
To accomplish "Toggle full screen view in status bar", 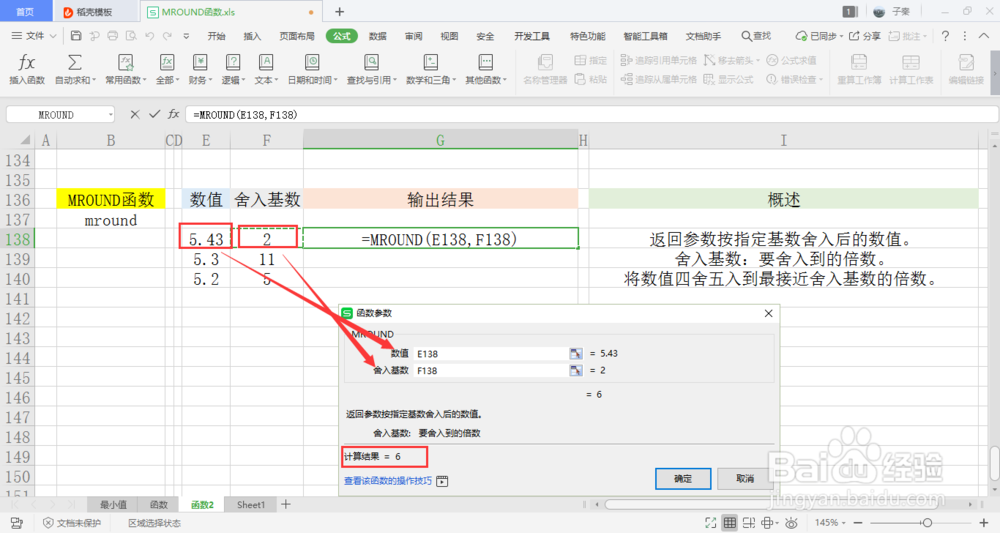I will pos(710,523).
